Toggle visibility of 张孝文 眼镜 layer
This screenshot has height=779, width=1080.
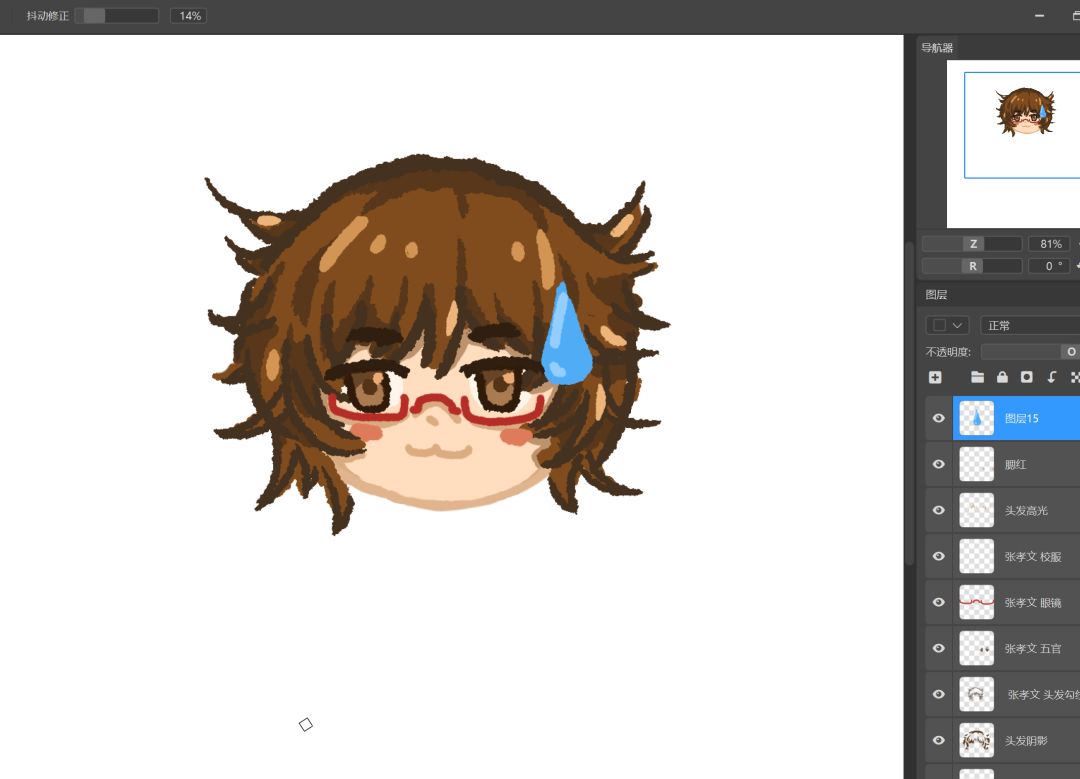point(938,602)
